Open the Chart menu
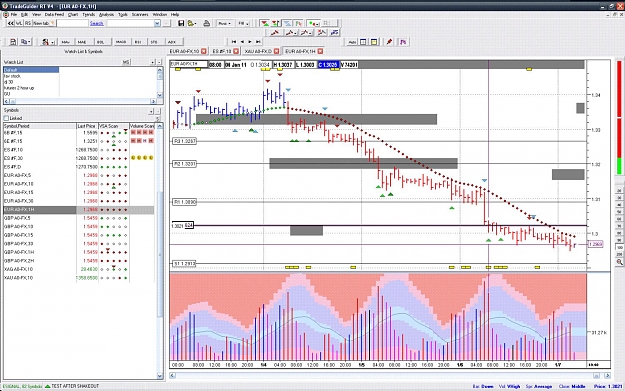The height and width of the screenshot is (391, 625). 73,14
